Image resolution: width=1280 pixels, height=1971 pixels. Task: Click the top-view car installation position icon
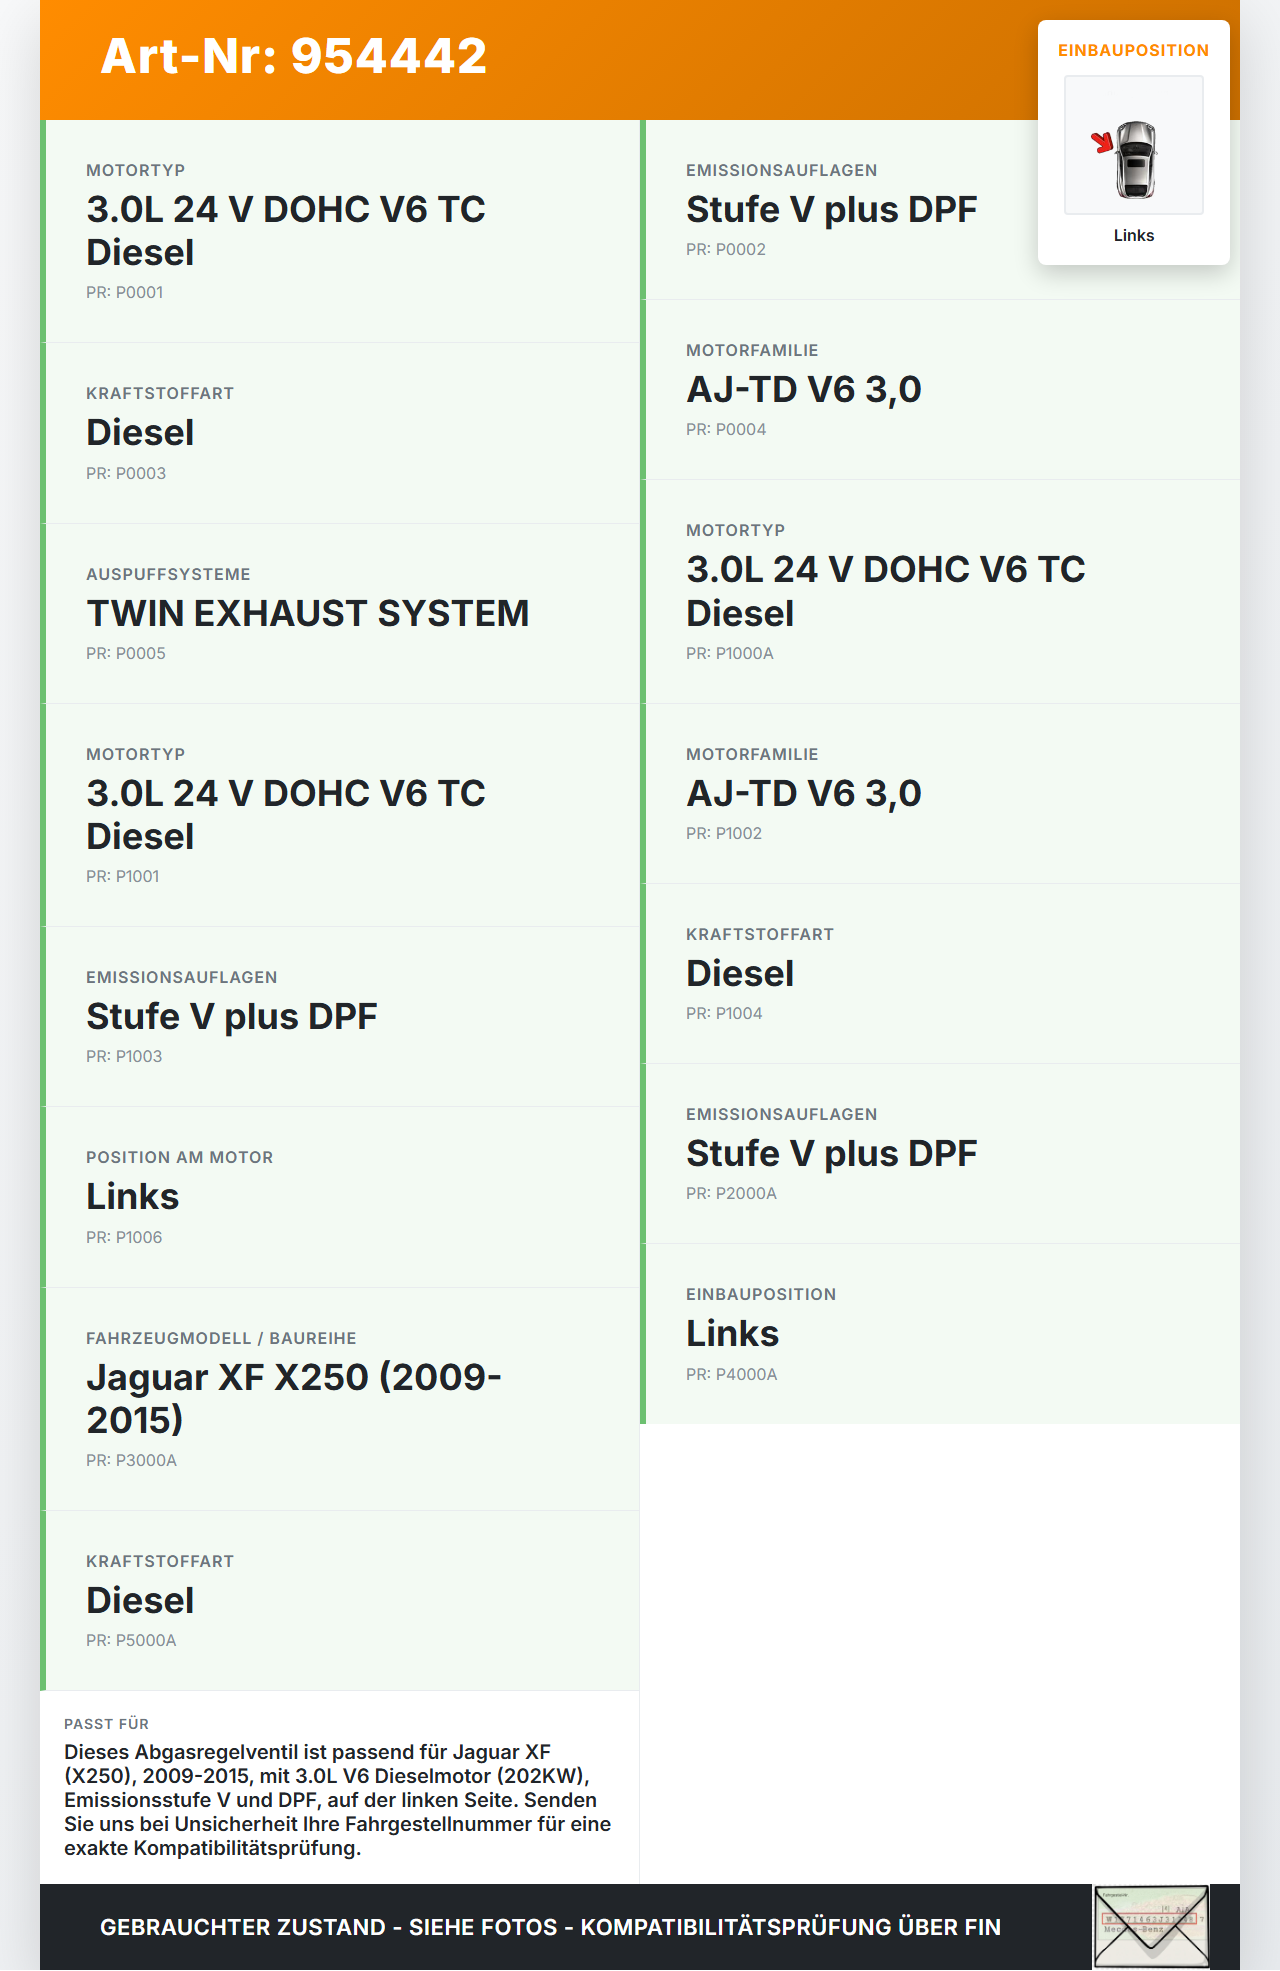click(1133, 146)
